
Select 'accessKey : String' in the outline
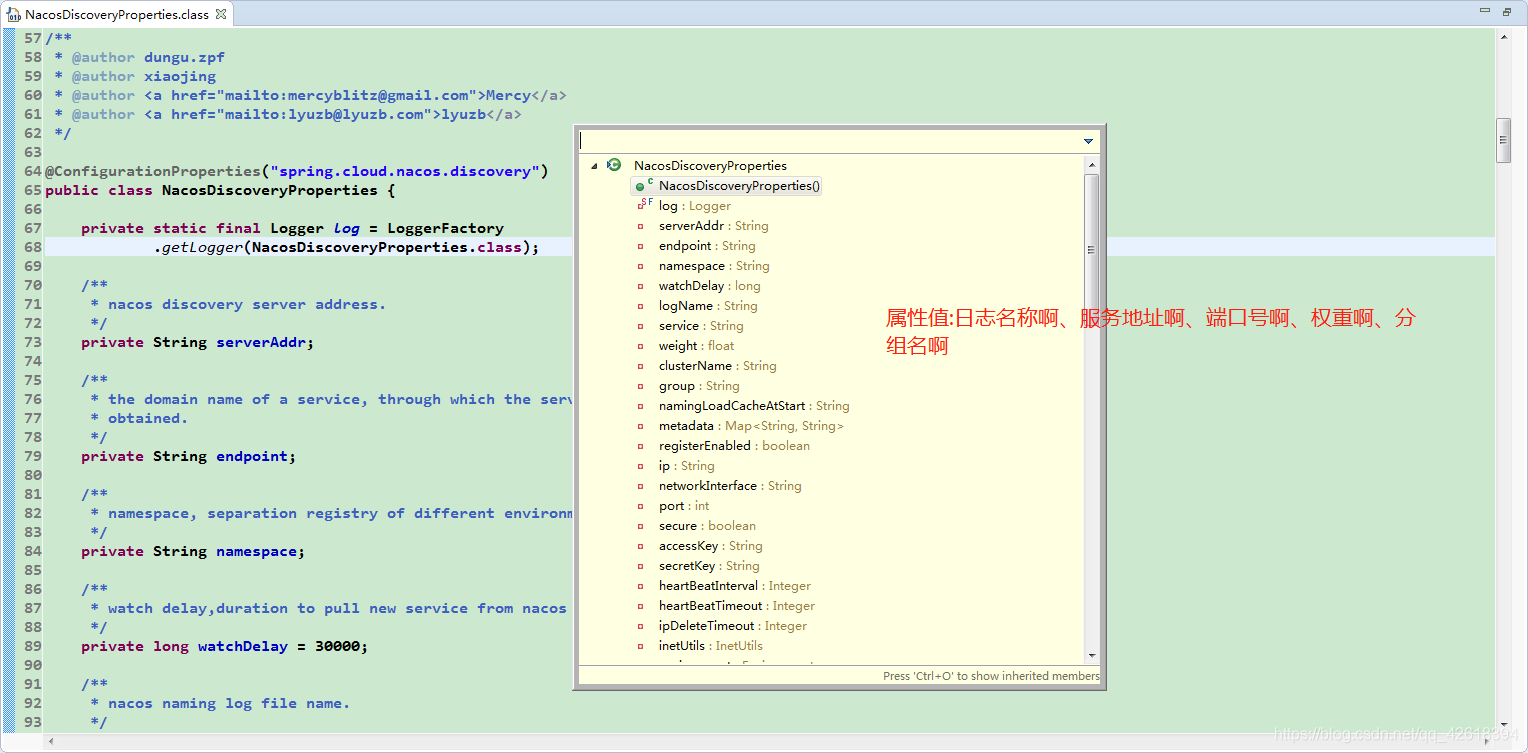click(x=710, y=546)
